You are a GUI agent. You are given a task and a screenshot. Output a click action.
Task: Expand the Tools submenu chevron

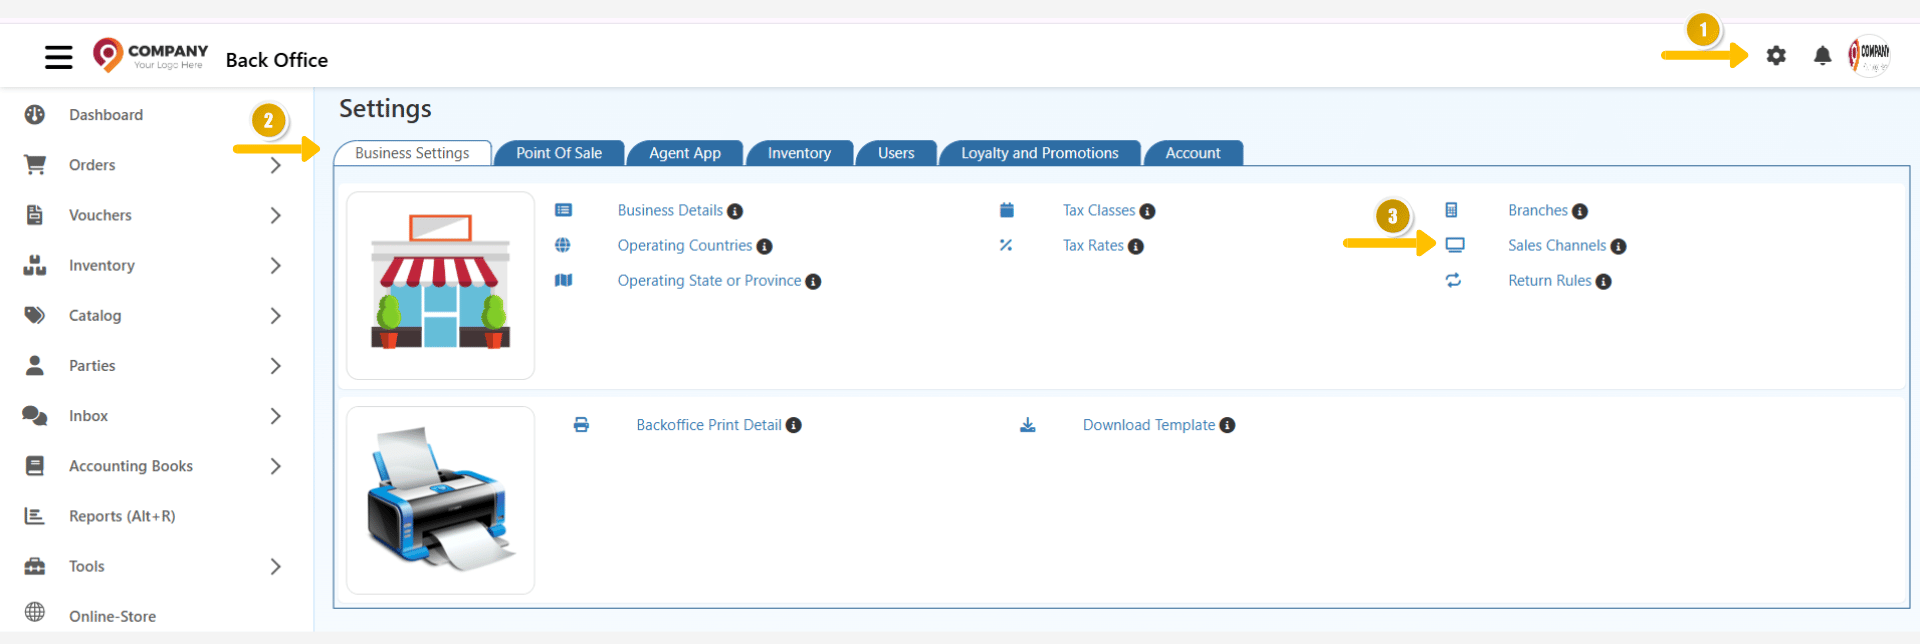click(x=276, y=566)
